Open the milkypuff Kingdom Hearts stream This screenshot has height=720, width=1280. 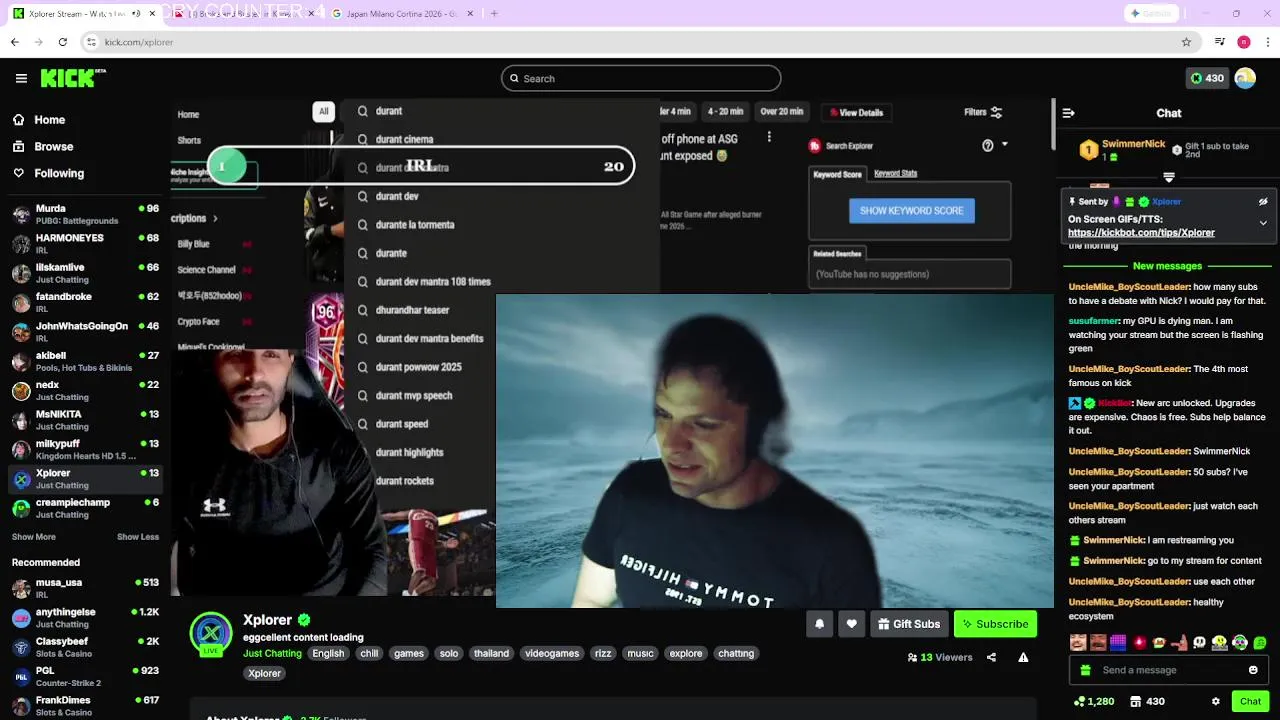point(85,449)
